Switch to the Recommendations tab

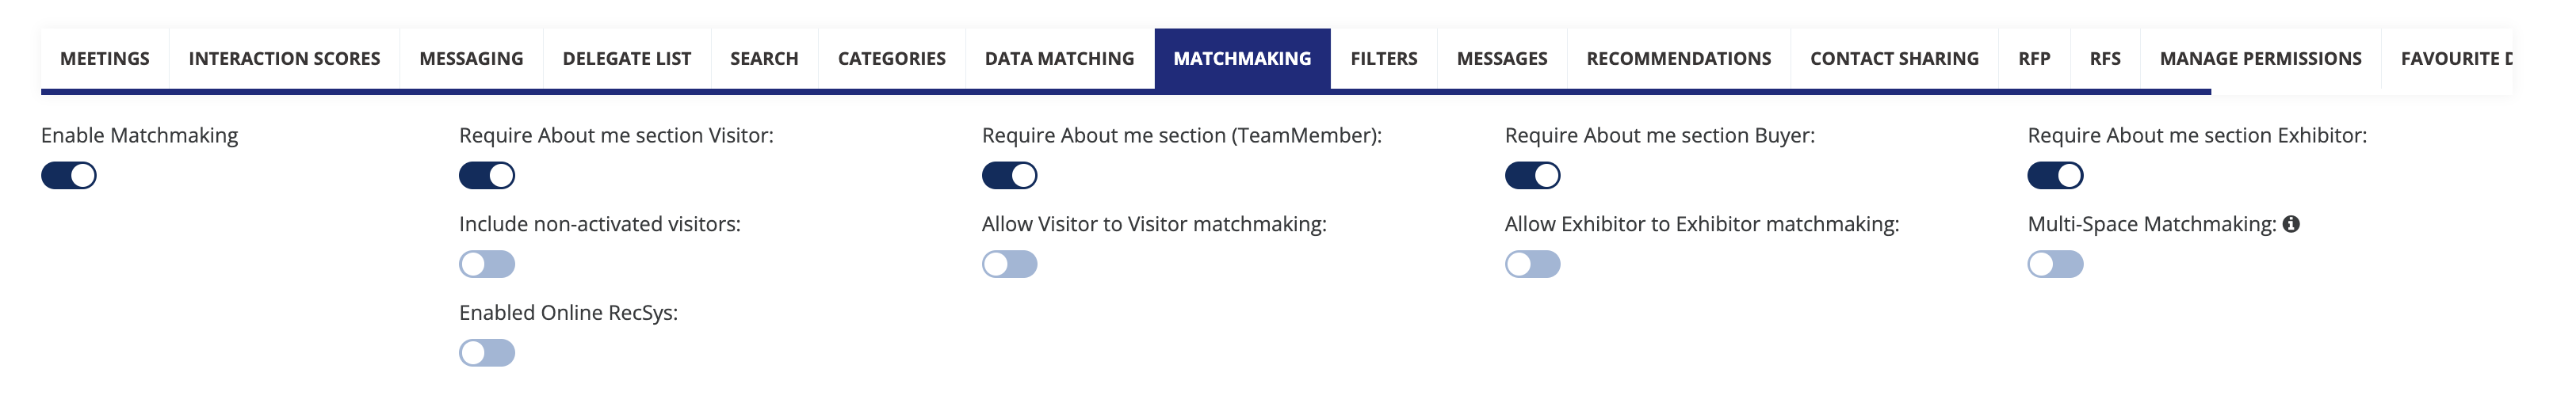click(x=1678, y=59)
